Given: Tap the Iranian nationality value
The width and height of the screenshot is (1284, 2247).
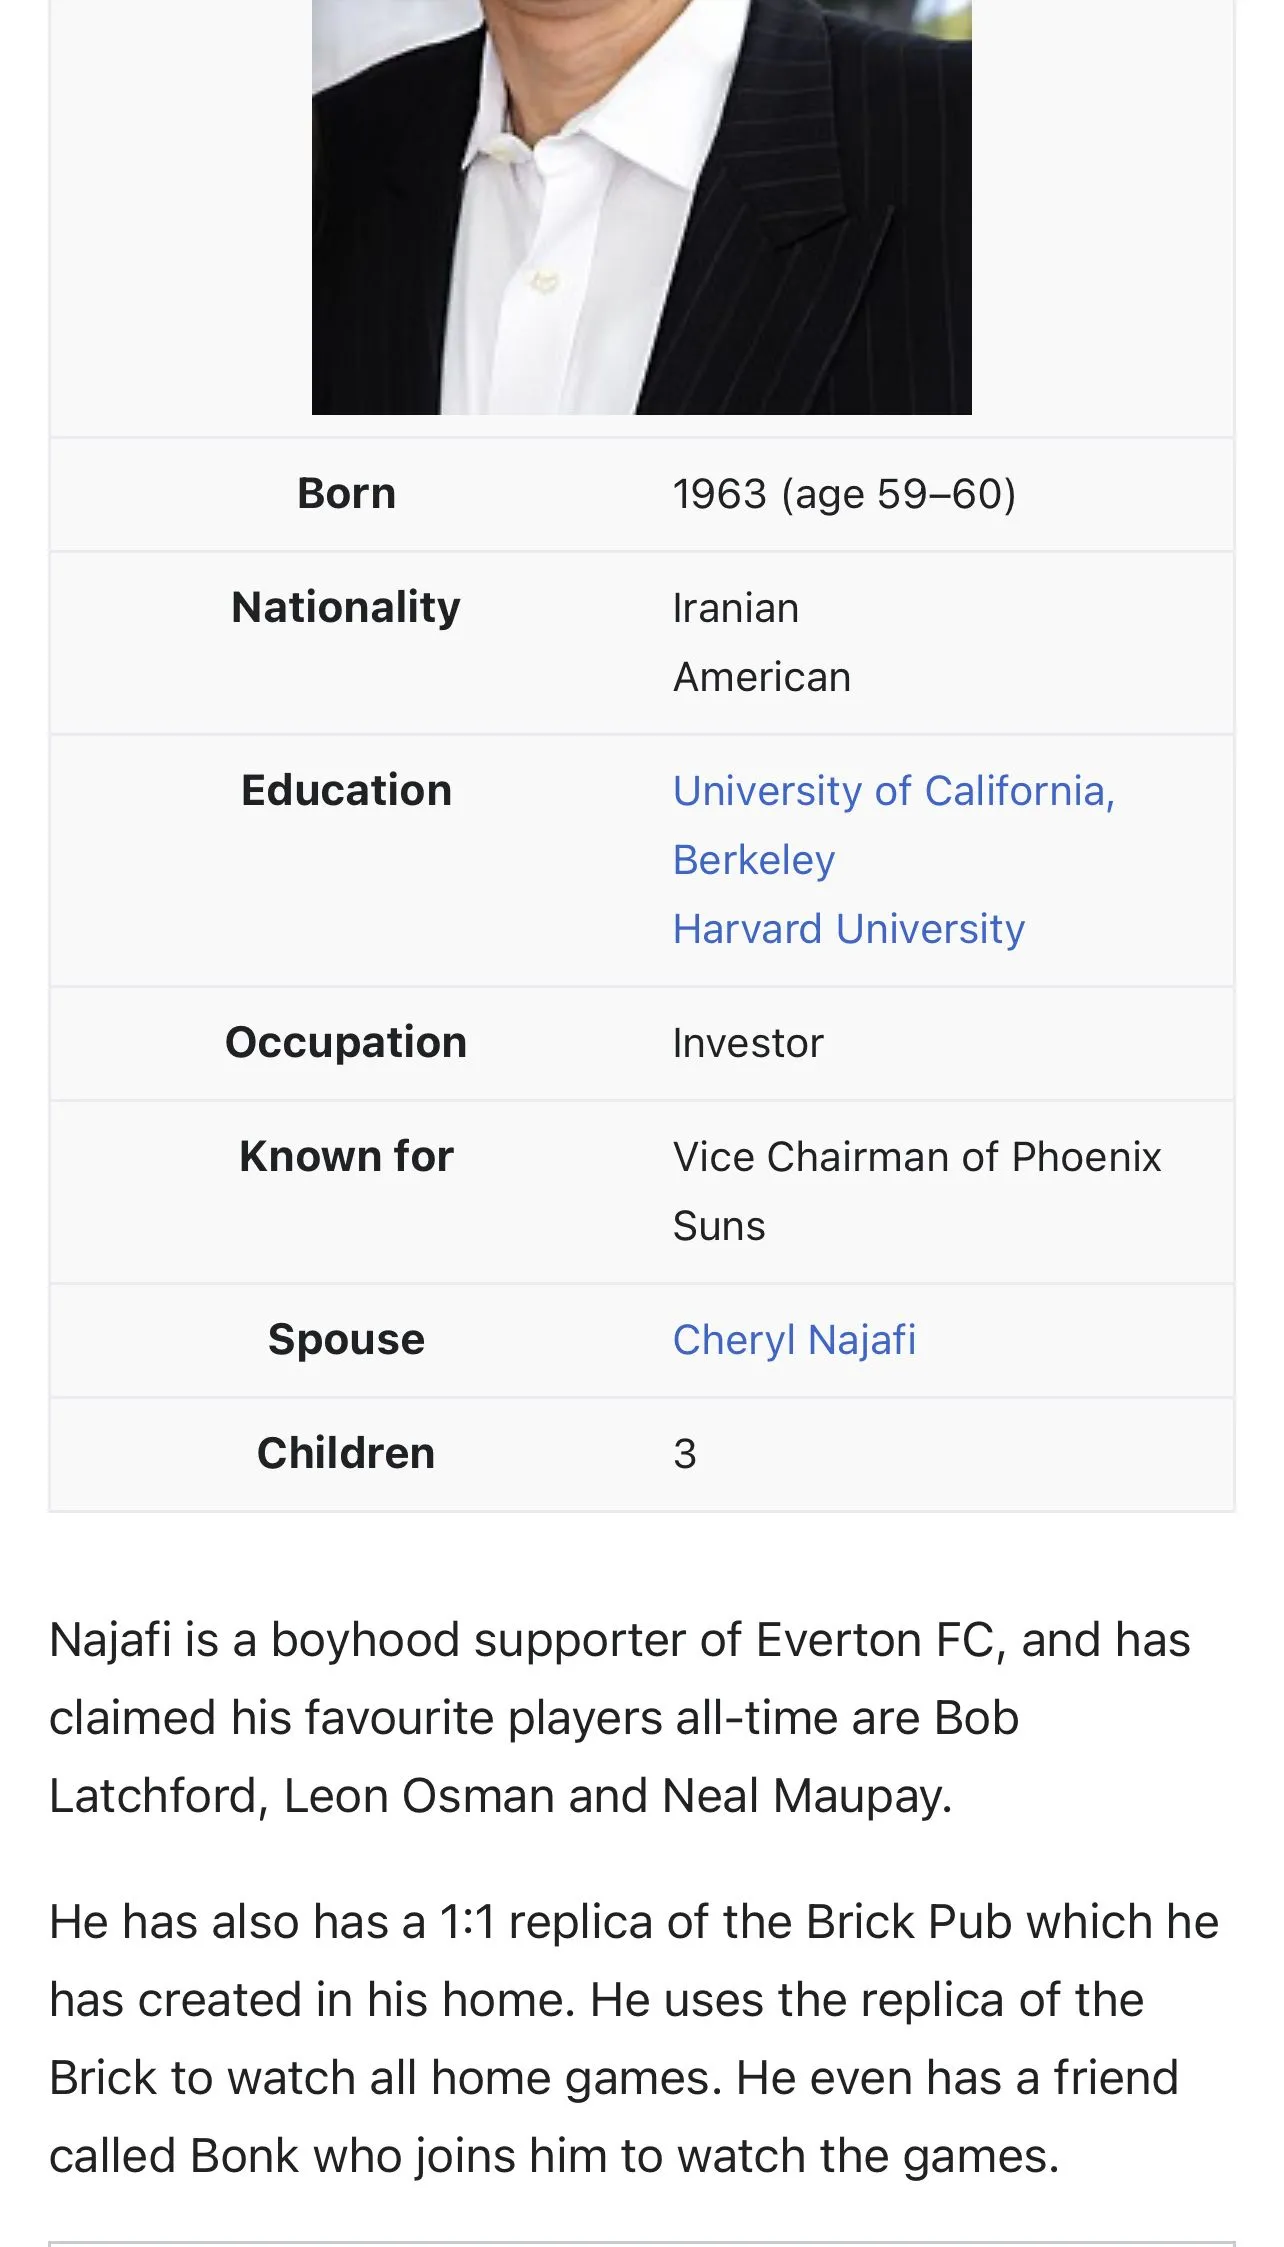Looking at the screenshot, I should (x=736, y=608).
